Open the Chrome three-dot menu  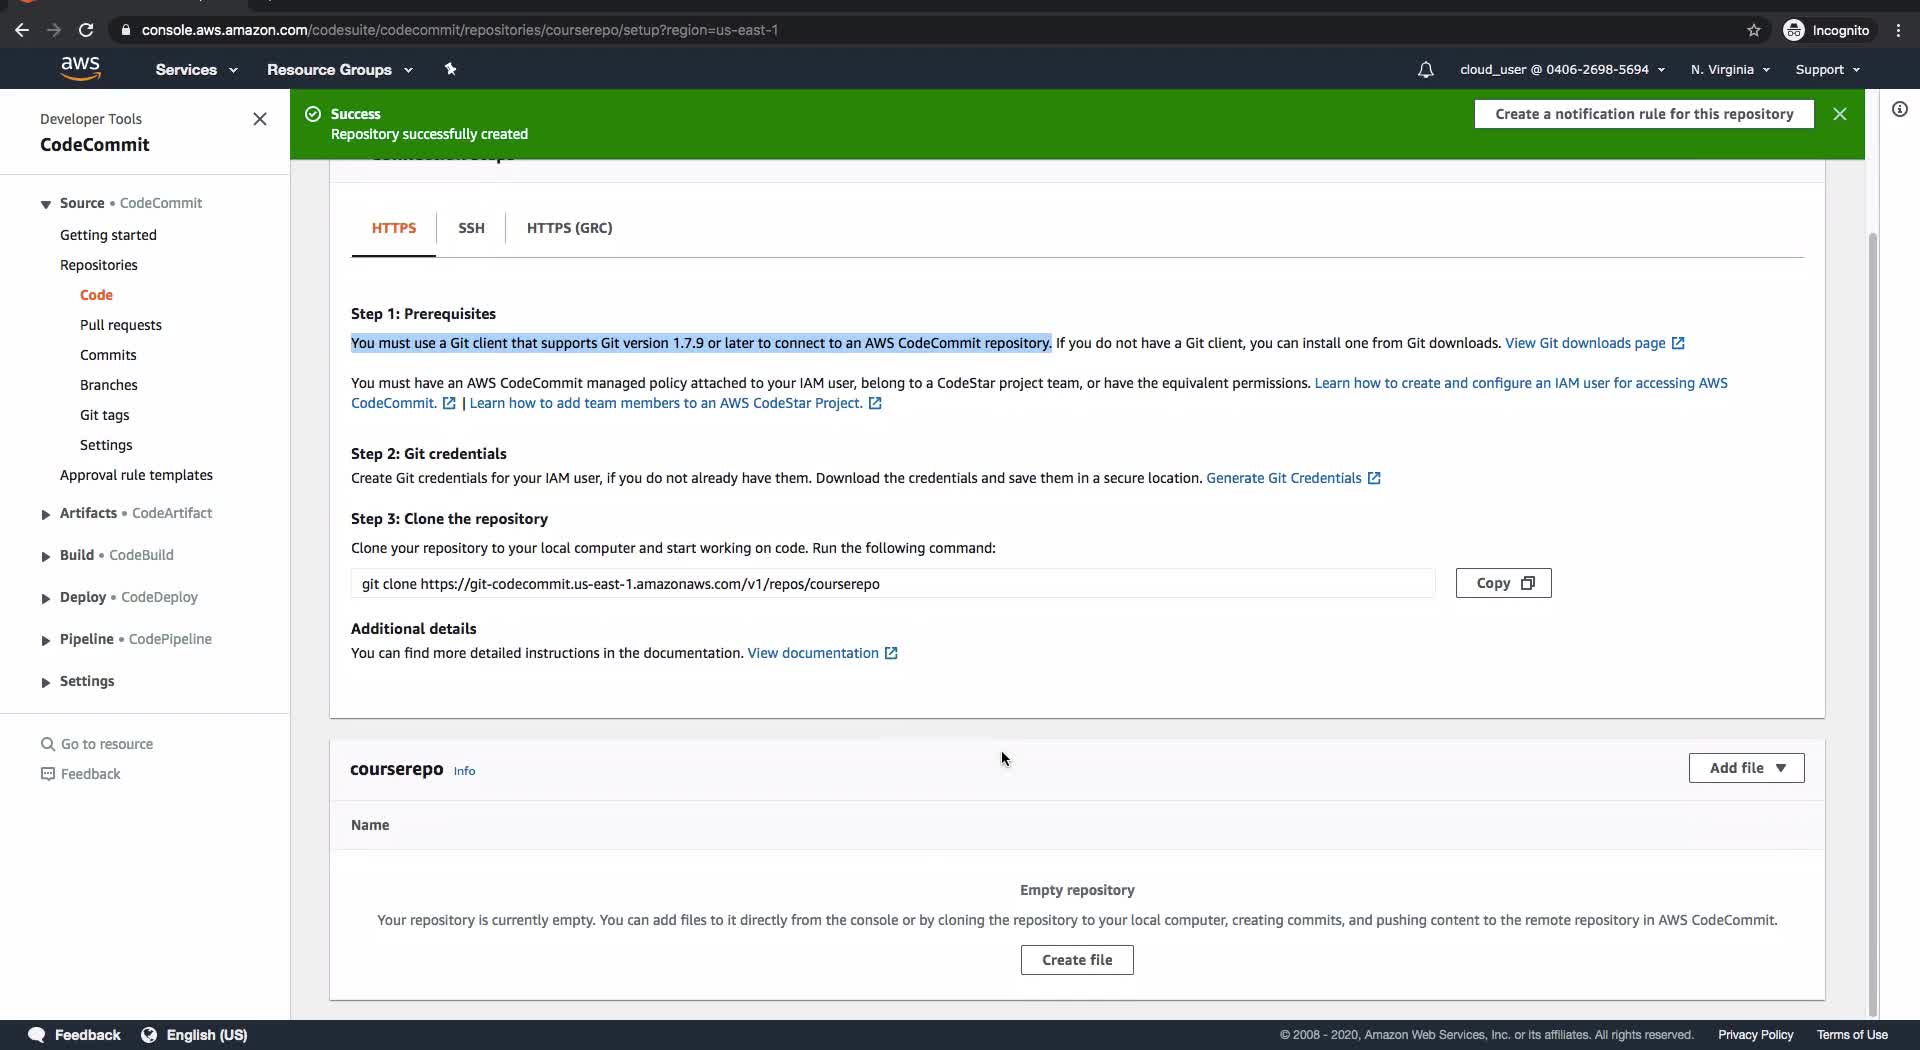point(1898,30)
